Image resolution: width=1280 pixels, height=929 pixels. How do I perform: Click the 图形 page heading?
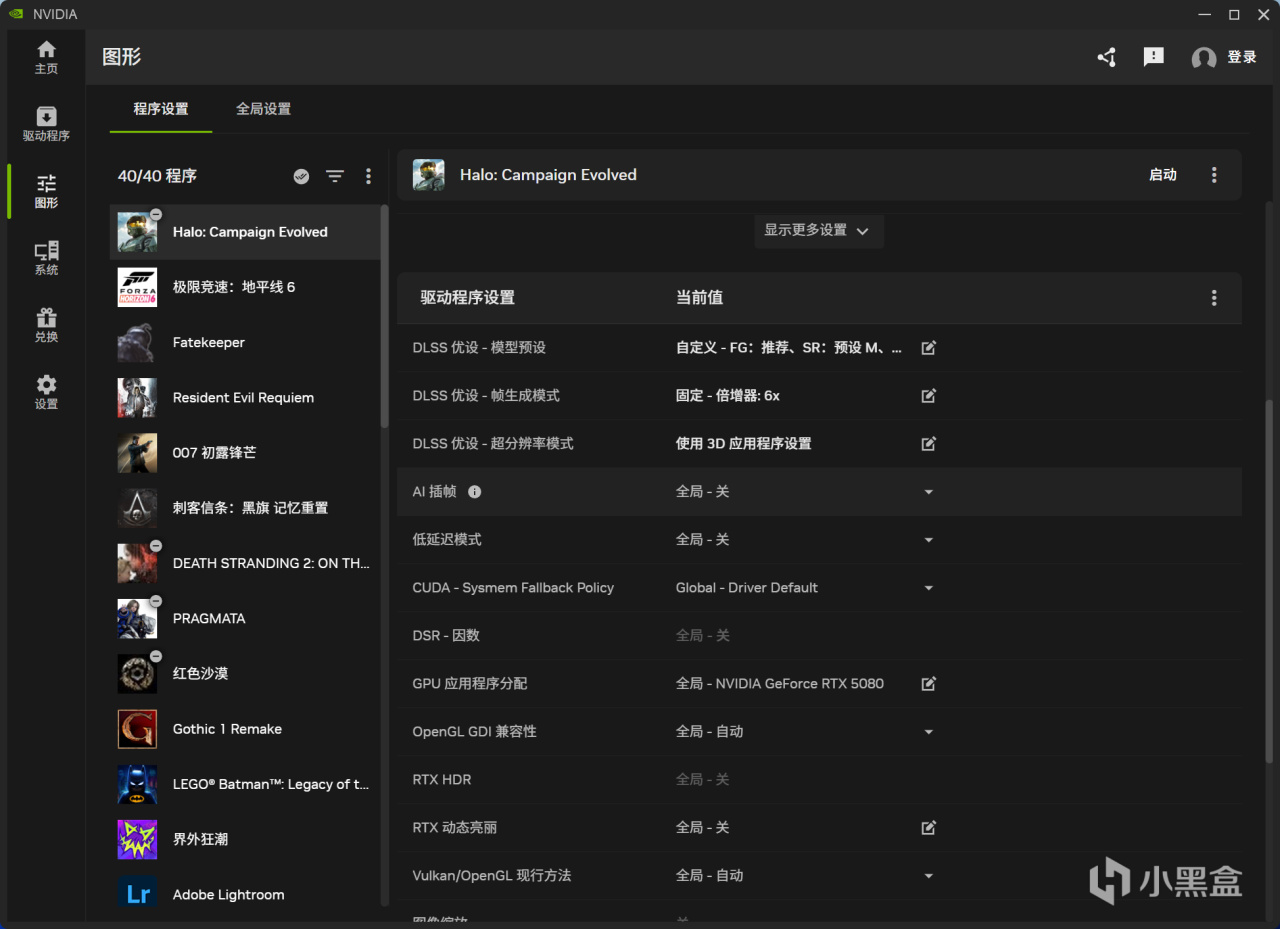[x=122, y=57]
